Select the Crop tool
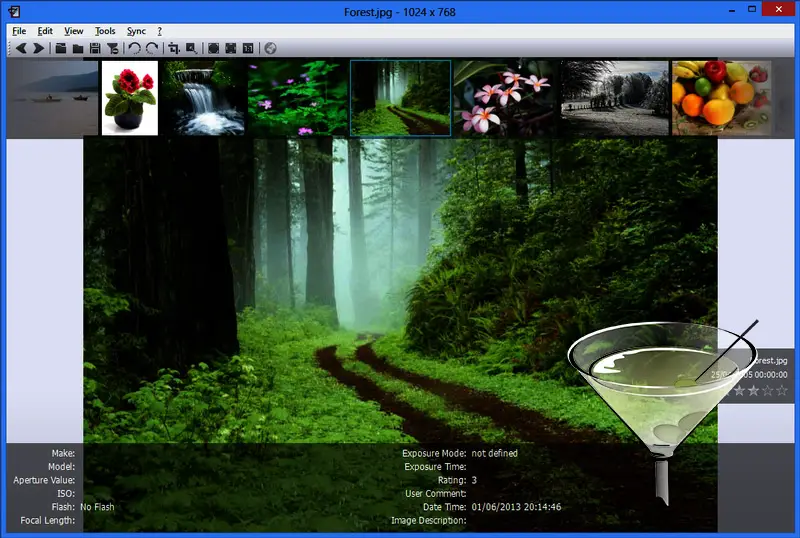The height and width of the screenshot is (538, 800). click(x=174, y=48)
